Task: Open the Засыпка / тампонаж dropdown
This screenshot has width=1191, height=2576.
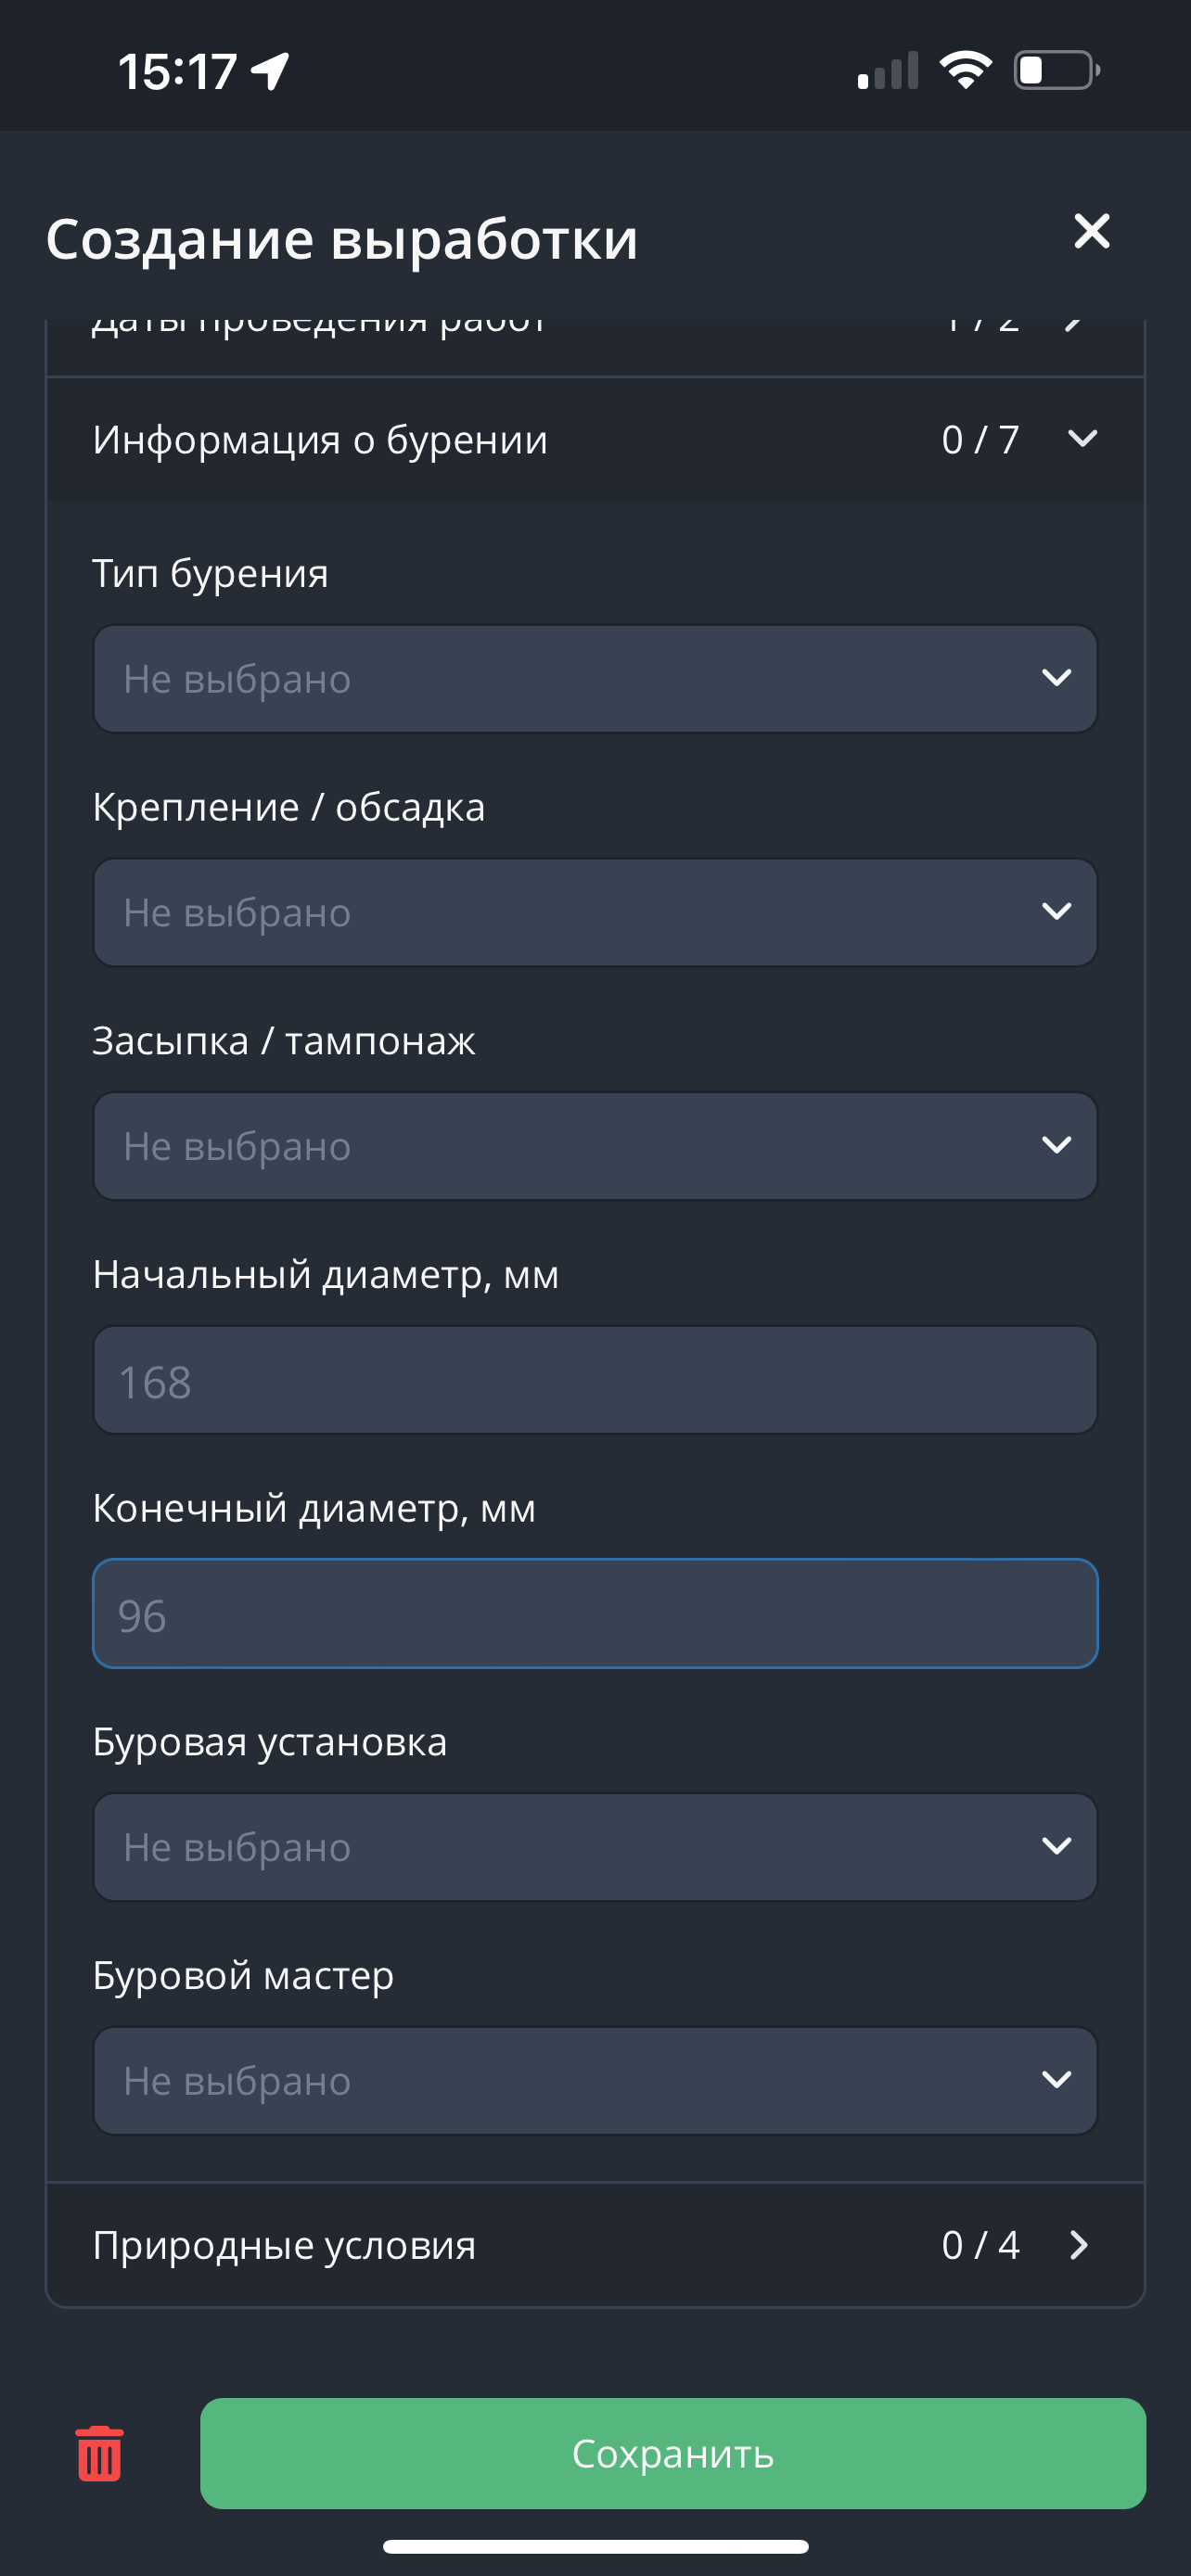Action: click(595, 1146)
